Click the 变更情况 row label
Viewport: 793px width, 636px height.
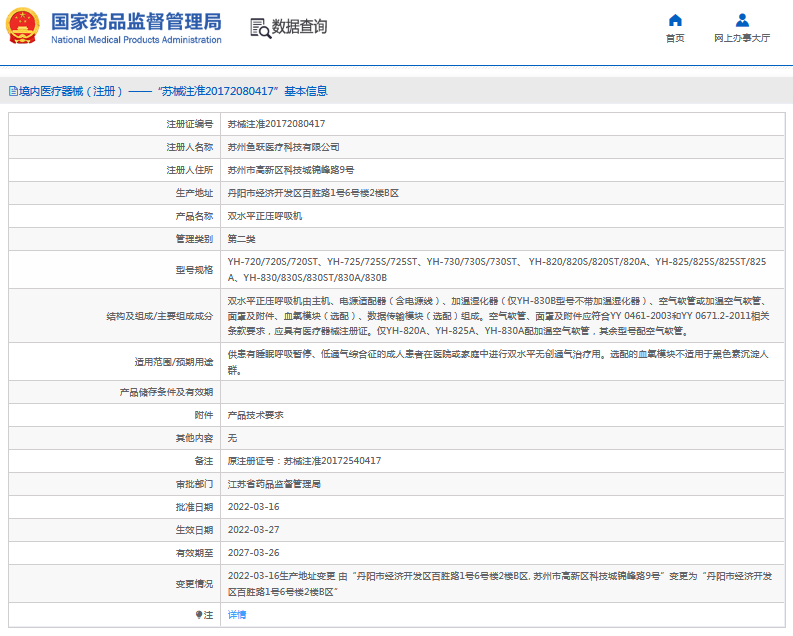(194, 584)
